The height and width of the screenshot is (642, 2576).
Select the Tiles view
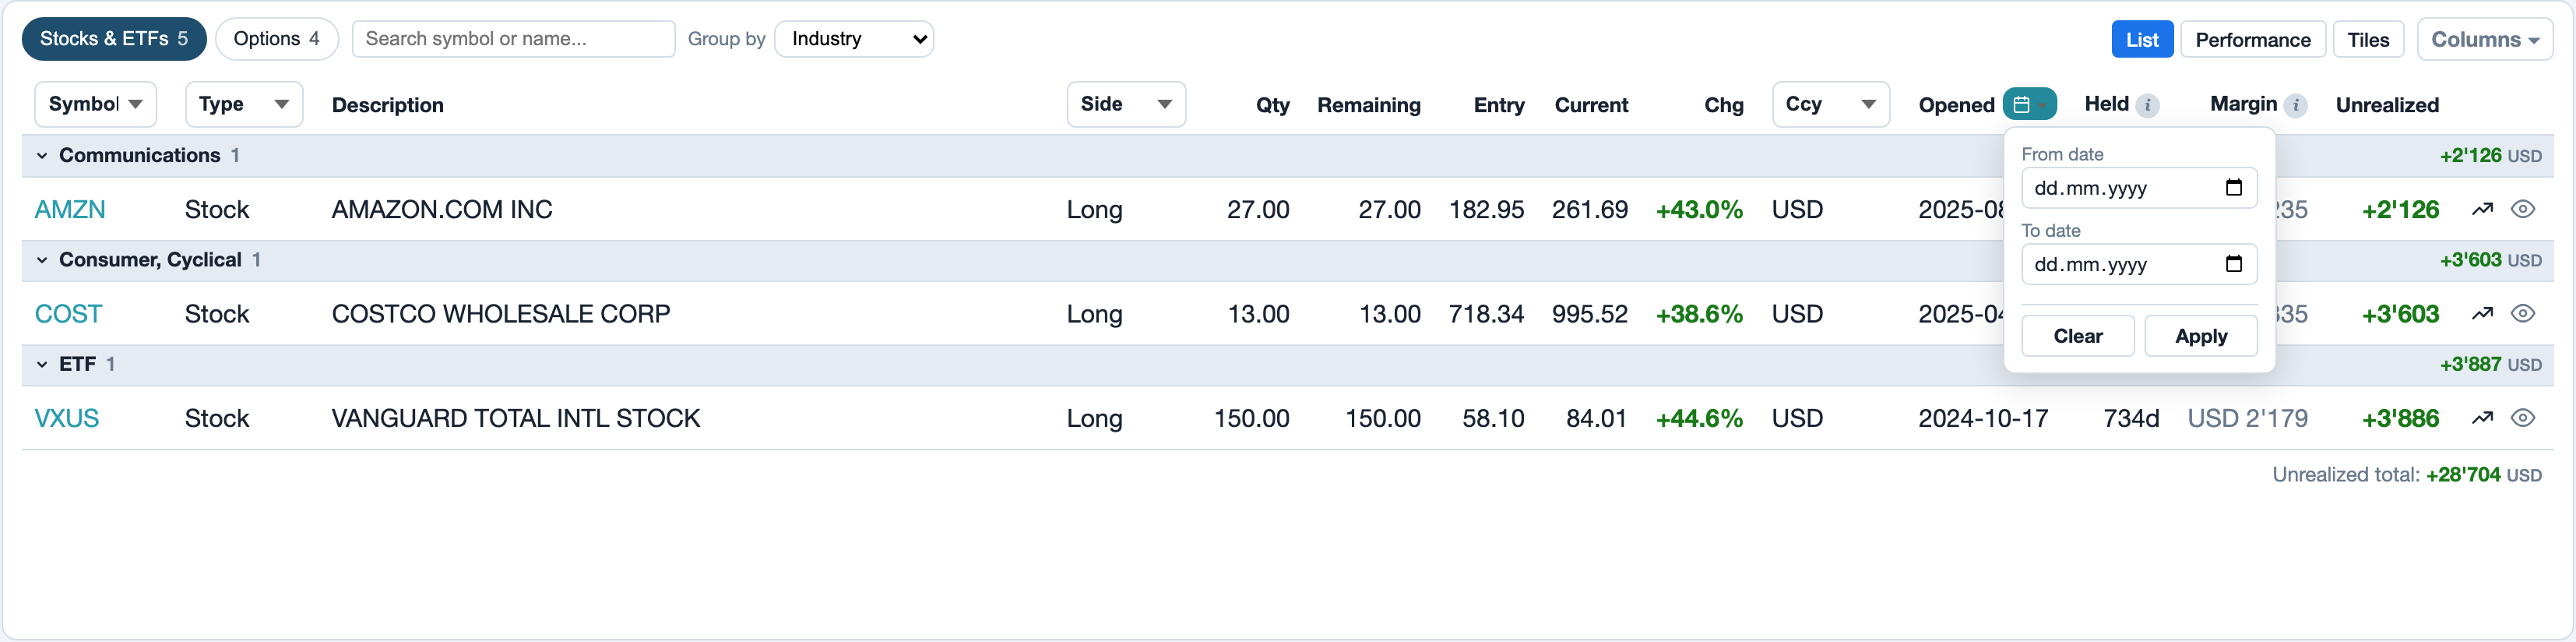tap(2368, 39)
